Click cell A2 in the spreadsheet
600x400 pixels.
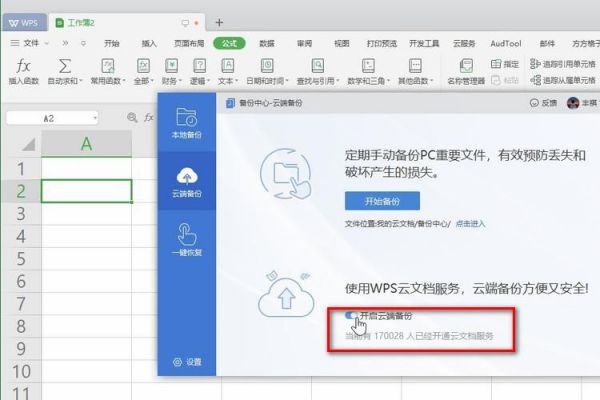(x=86, y=191)
